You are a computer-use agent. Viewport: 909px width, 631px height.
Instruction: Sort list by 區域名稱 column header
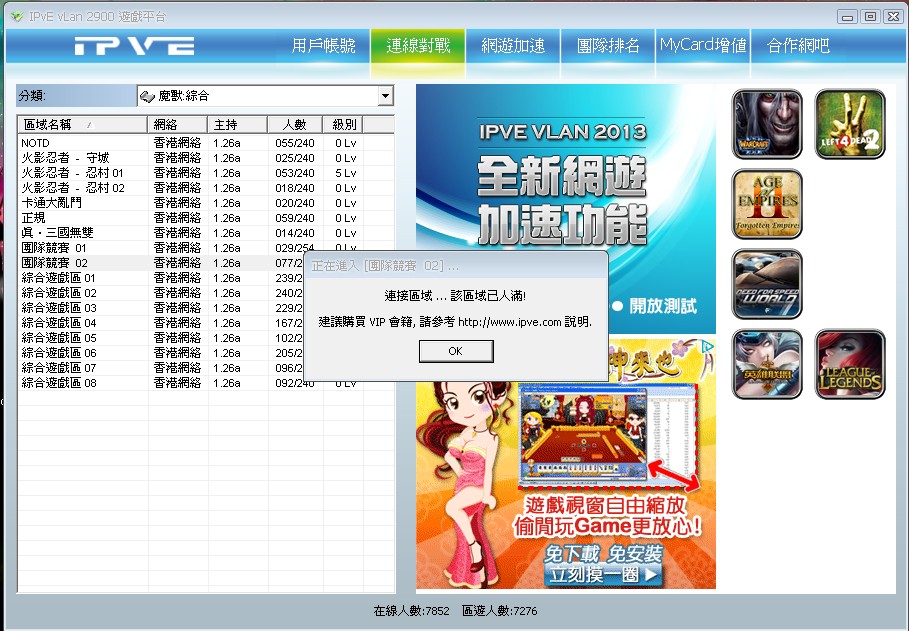82,125
